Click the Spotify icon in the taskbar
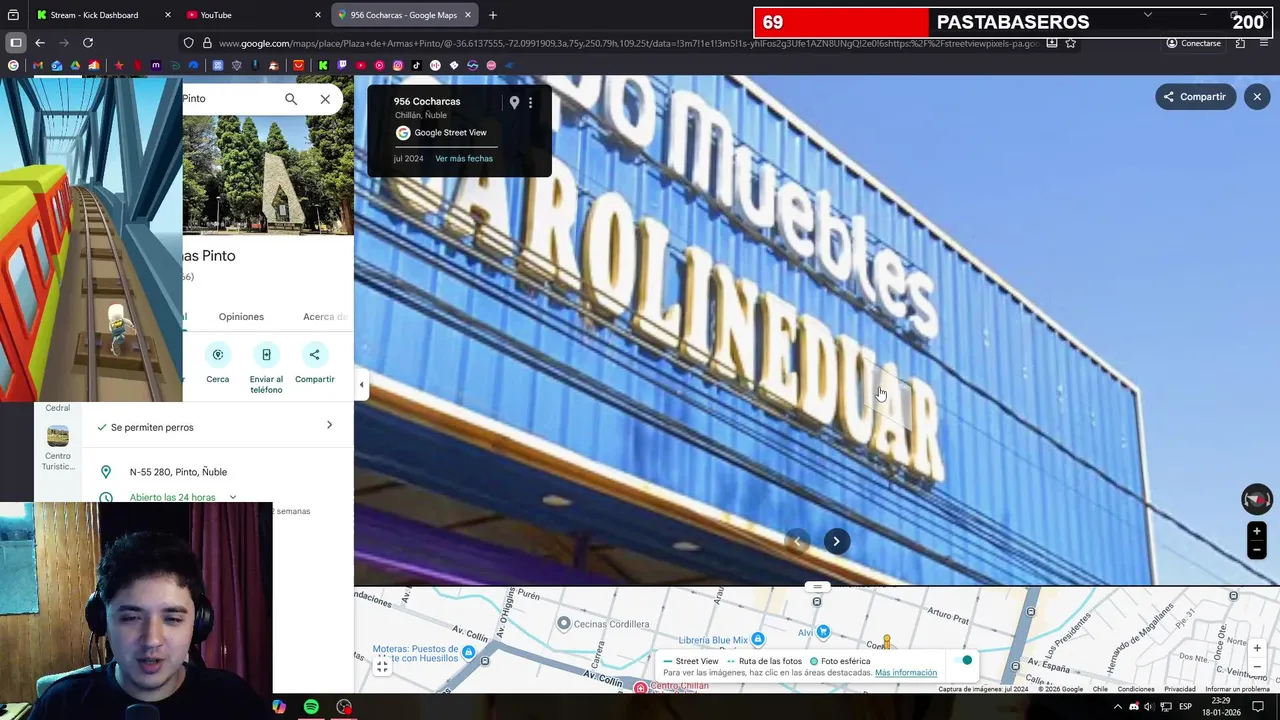 tap(311, 707)
